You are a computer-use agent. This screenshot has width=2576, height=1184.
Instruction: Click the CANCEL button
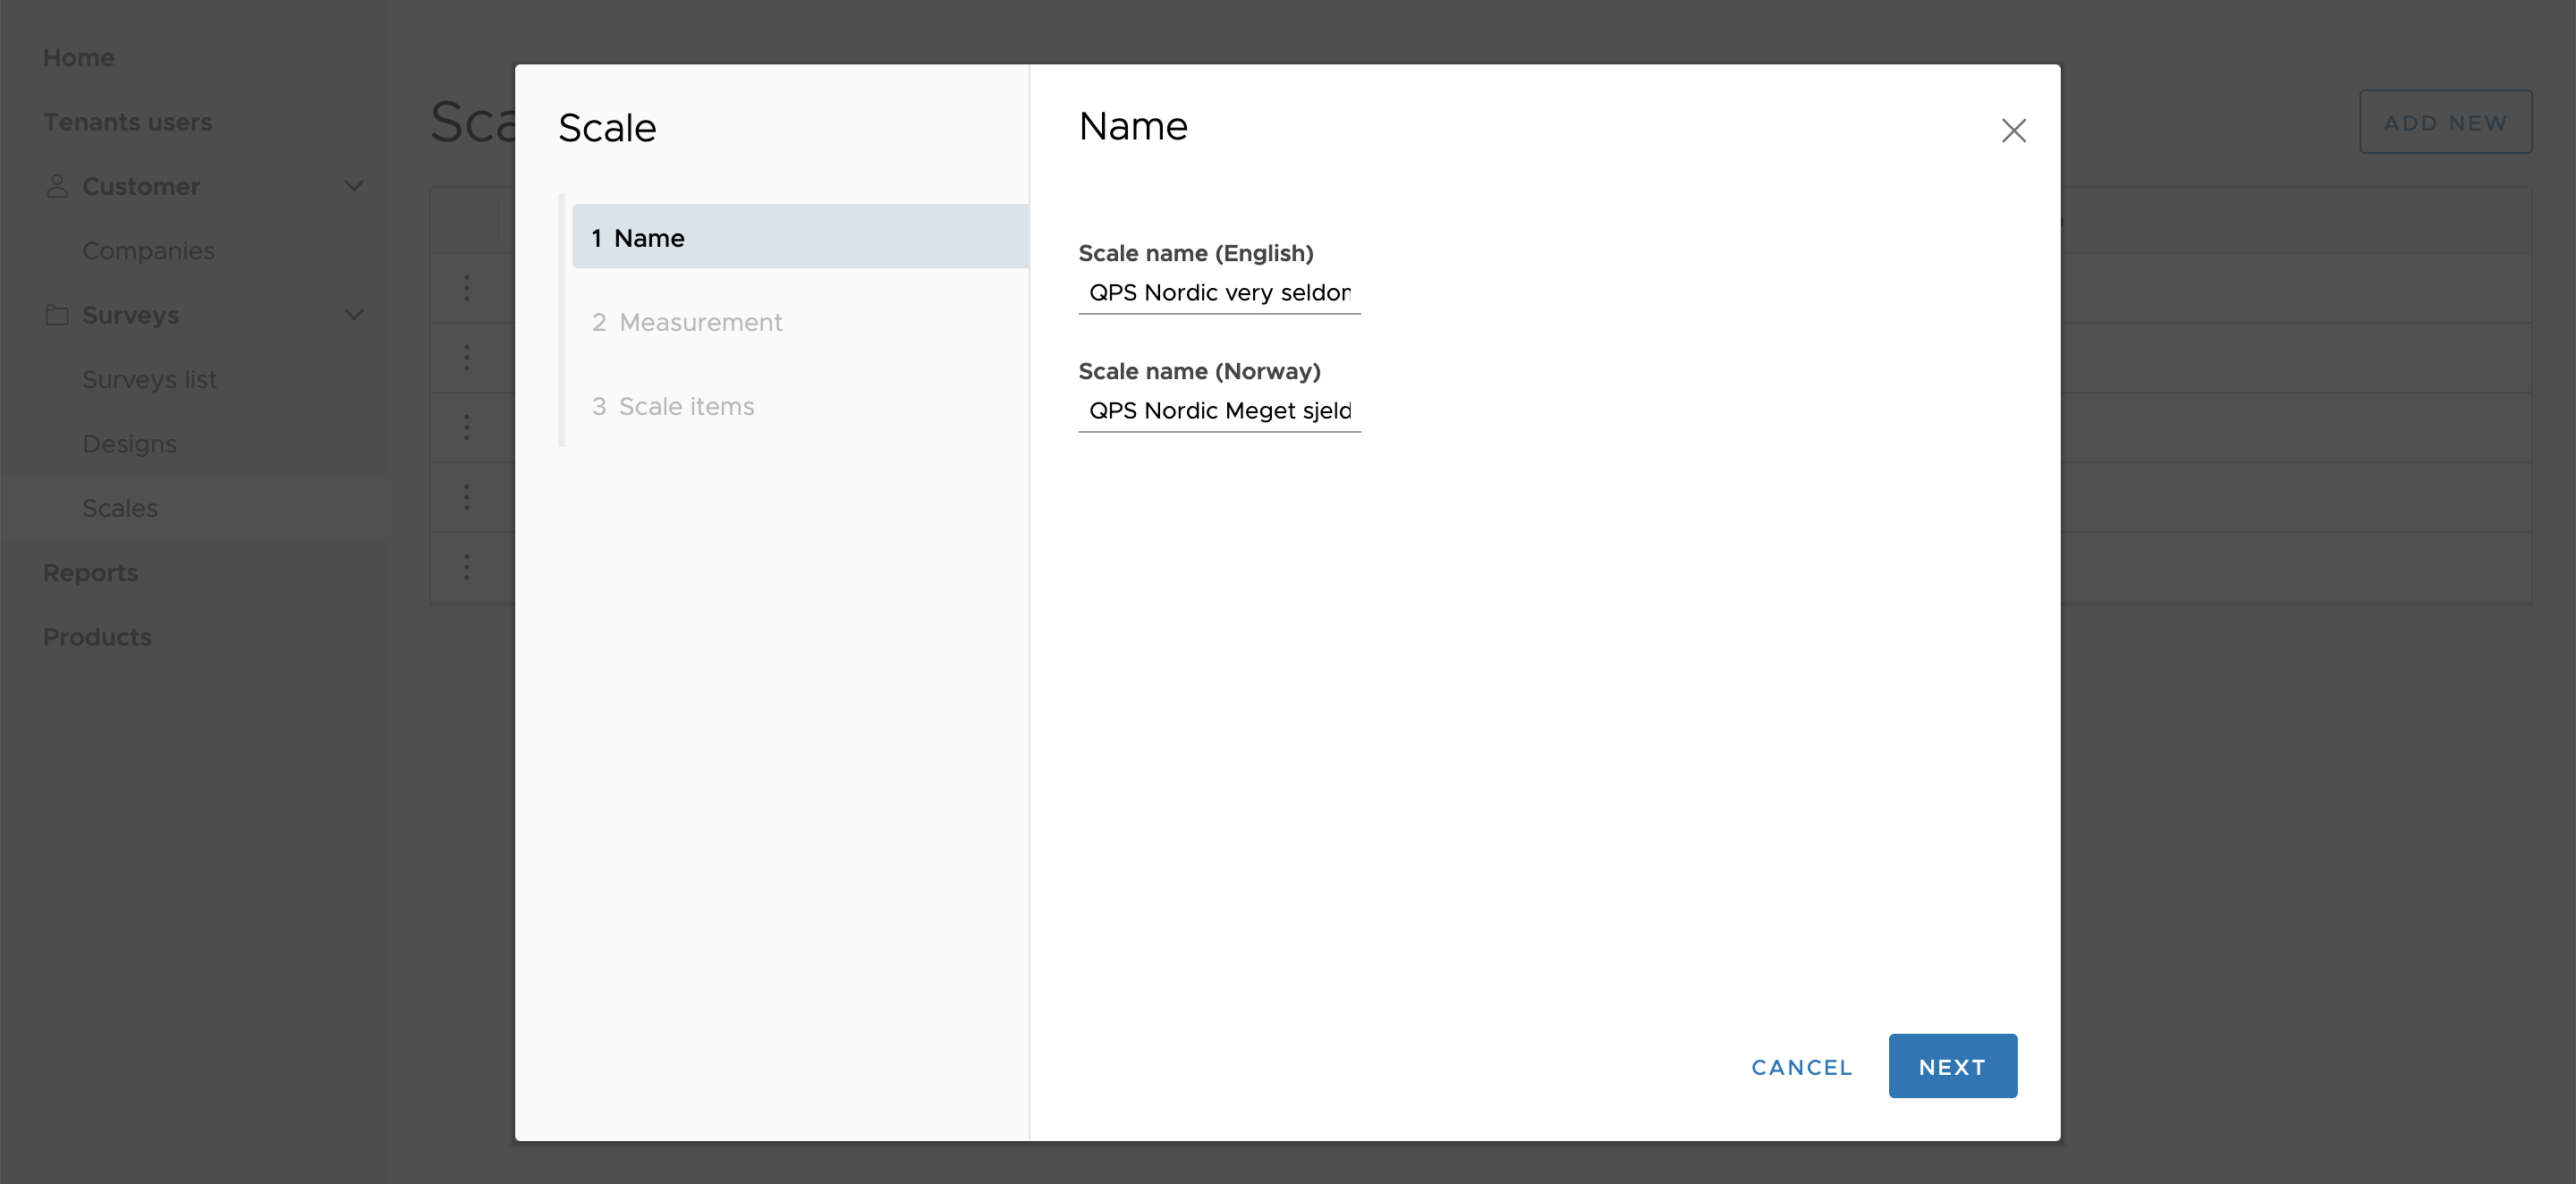click(1801, 1067)
